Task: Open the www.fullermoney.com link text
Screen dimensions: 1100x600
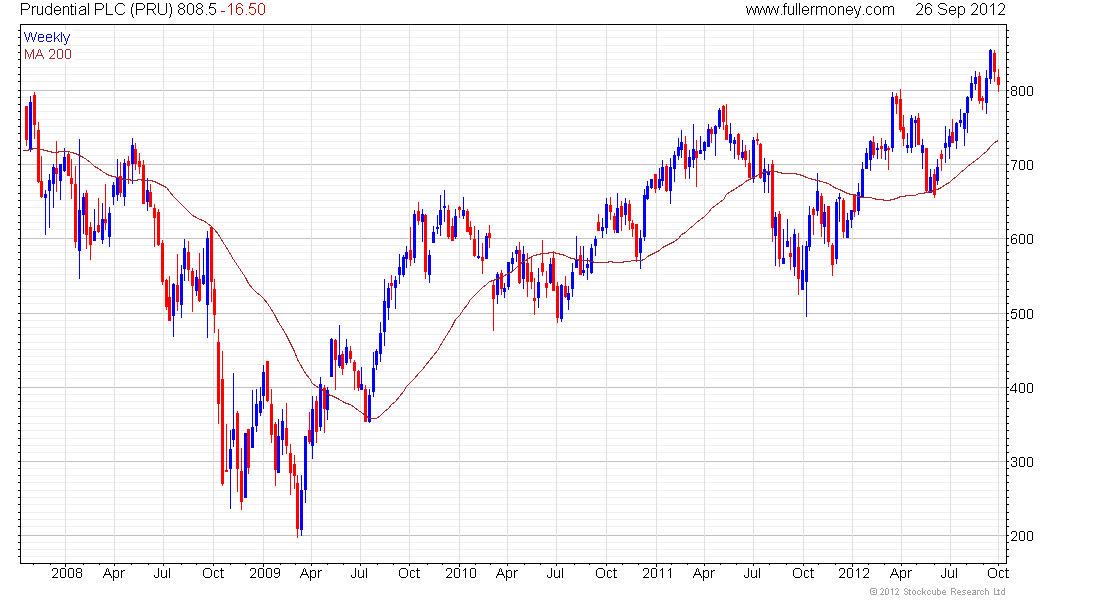Action: pos(819,10)
